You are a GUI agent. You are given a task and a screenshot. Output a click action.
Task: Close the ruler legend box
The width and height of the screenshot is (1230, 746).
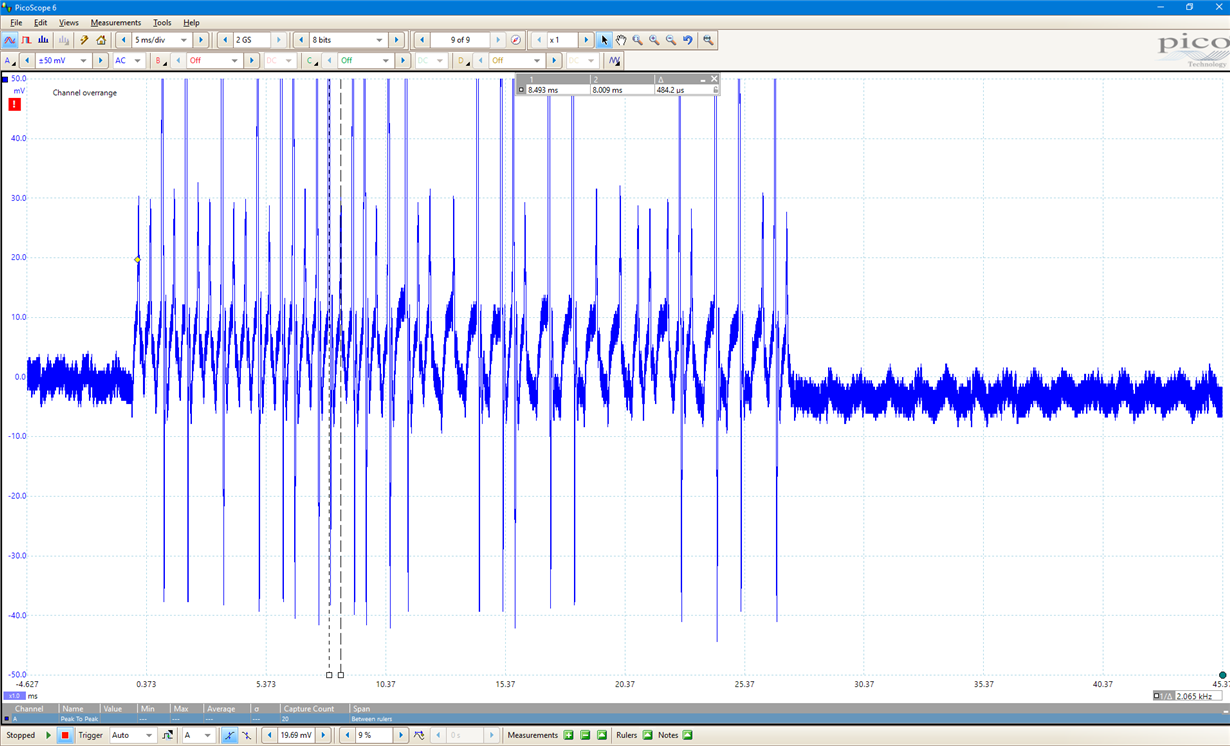[714, 79]
